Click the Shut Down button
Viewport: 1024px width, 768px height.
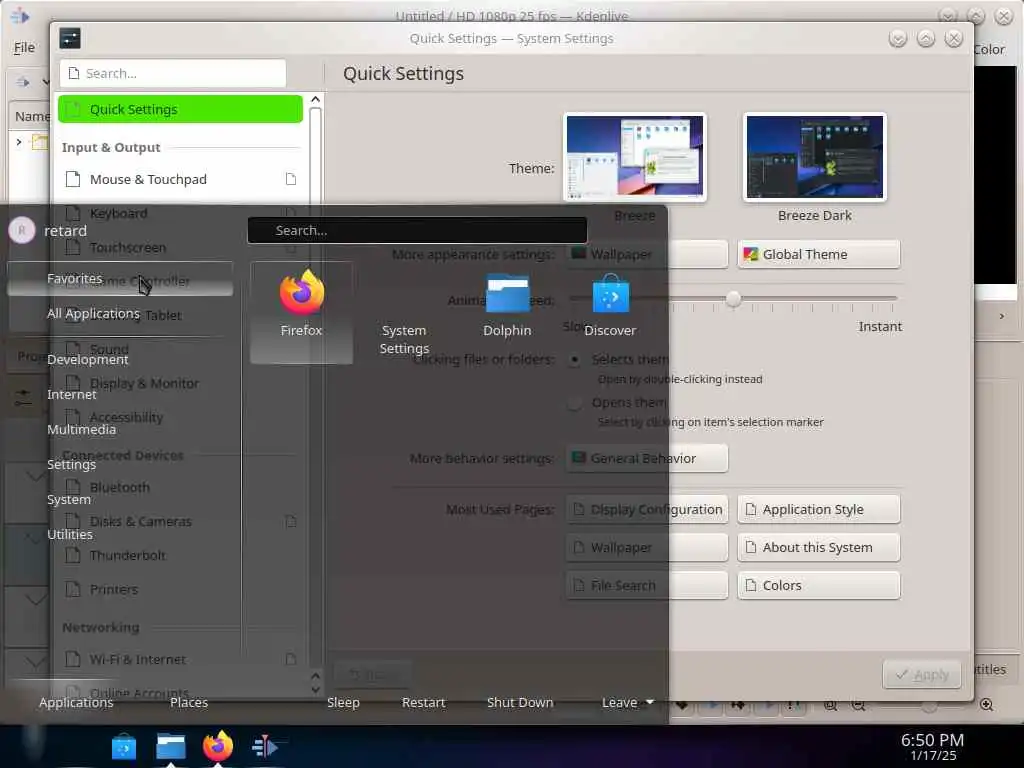click(520, 703)
